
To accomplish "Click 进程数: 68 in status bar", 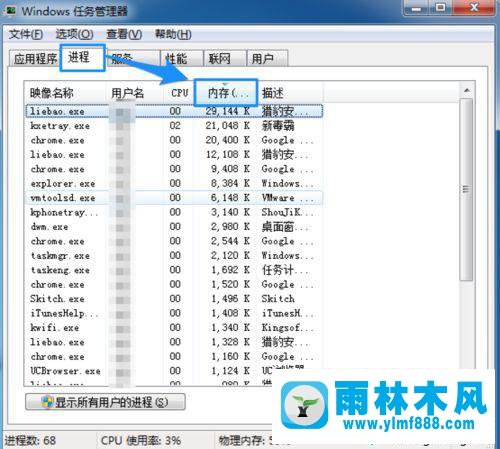I will (x=30, y=441).
